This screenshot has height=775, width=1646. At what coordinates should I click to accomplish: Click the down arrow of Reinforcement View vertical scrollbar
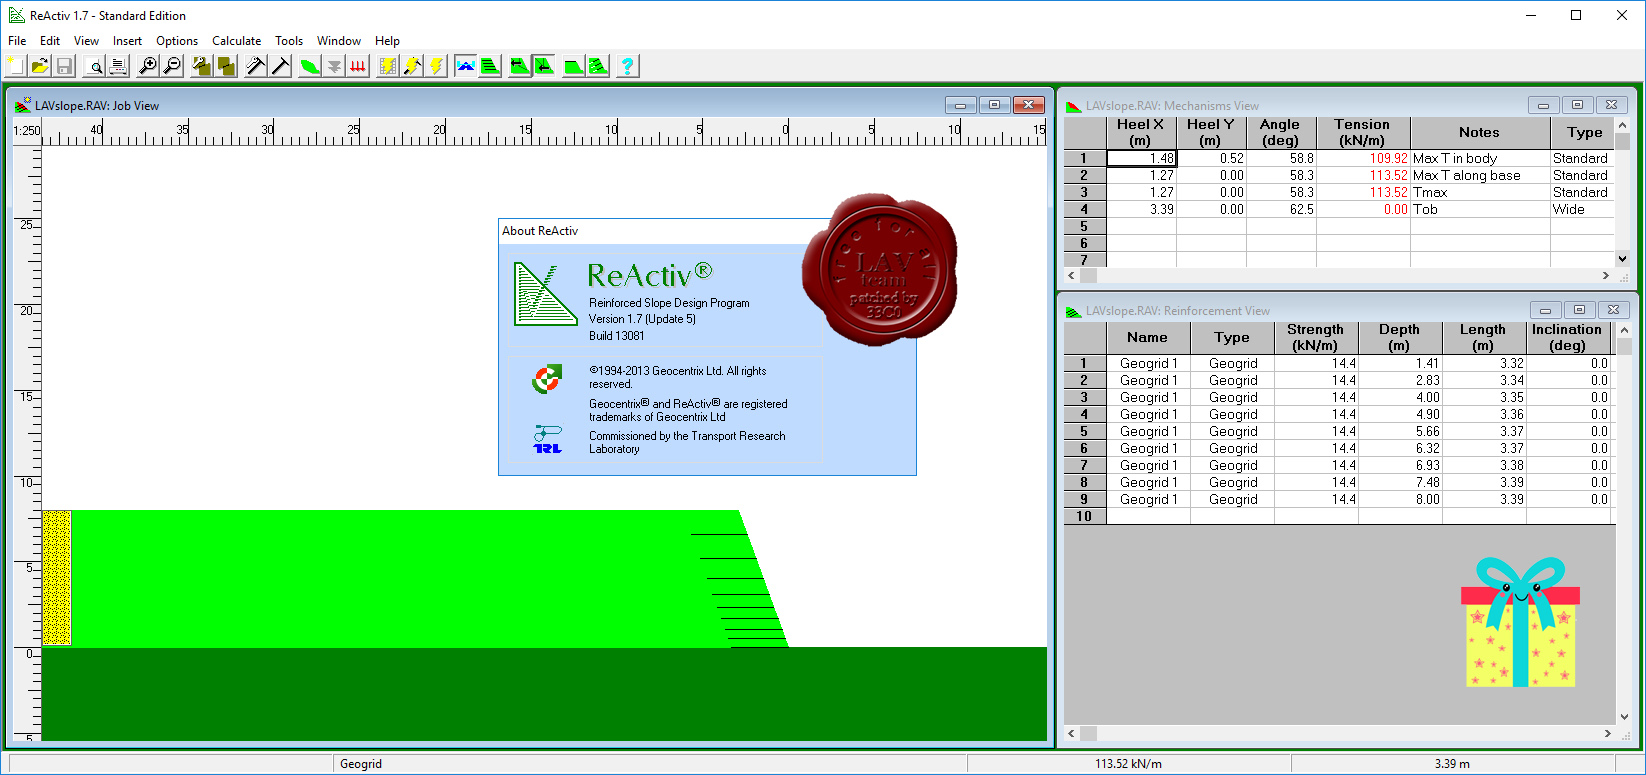click(x=1623, y=717)
